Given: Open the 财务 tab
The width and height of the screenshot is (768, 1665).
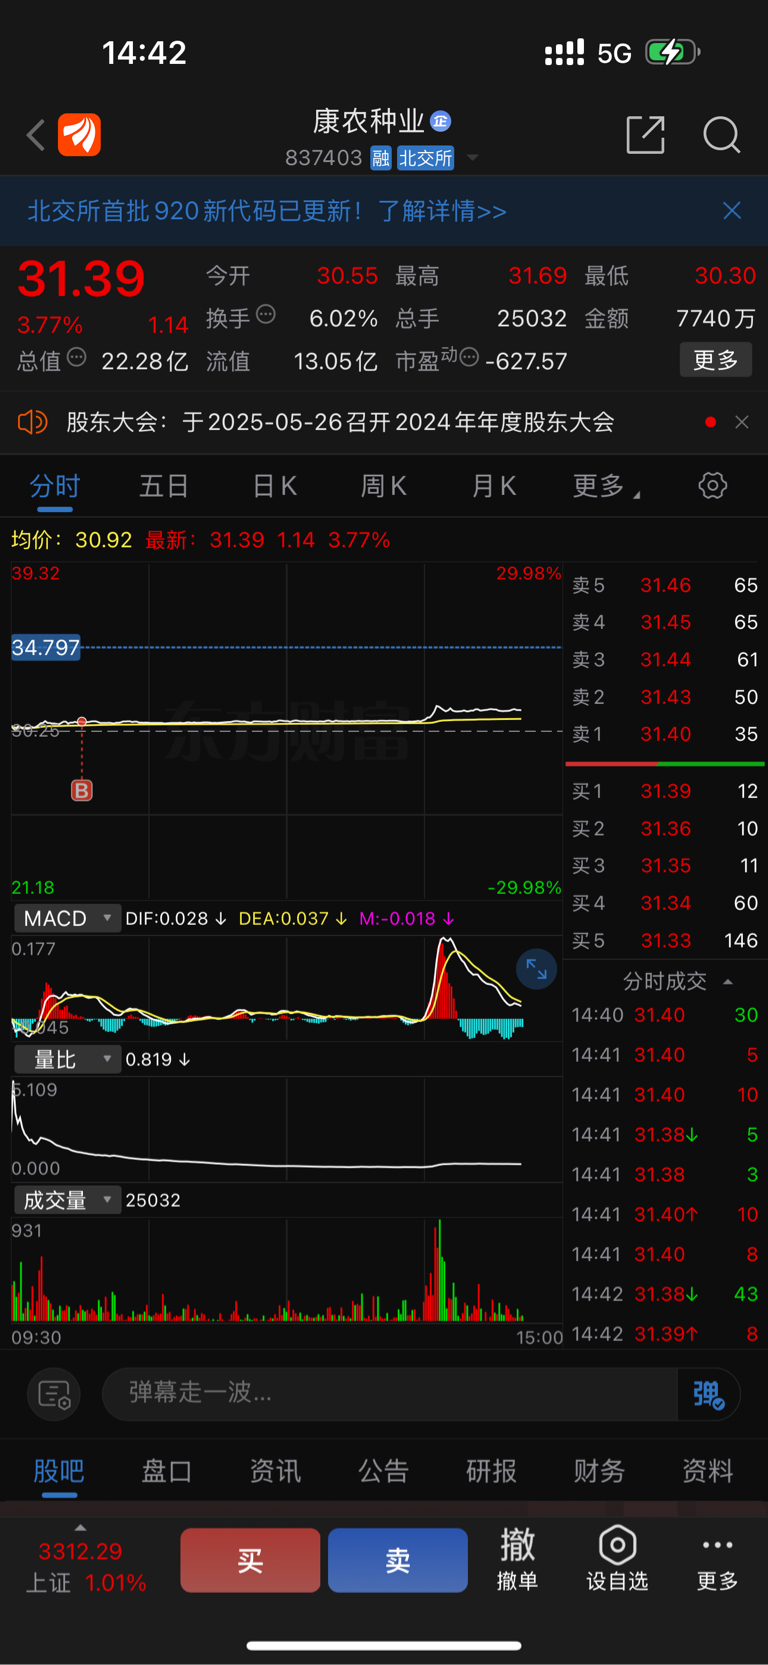Looking at the screenshot, I should coord(599,1471).
